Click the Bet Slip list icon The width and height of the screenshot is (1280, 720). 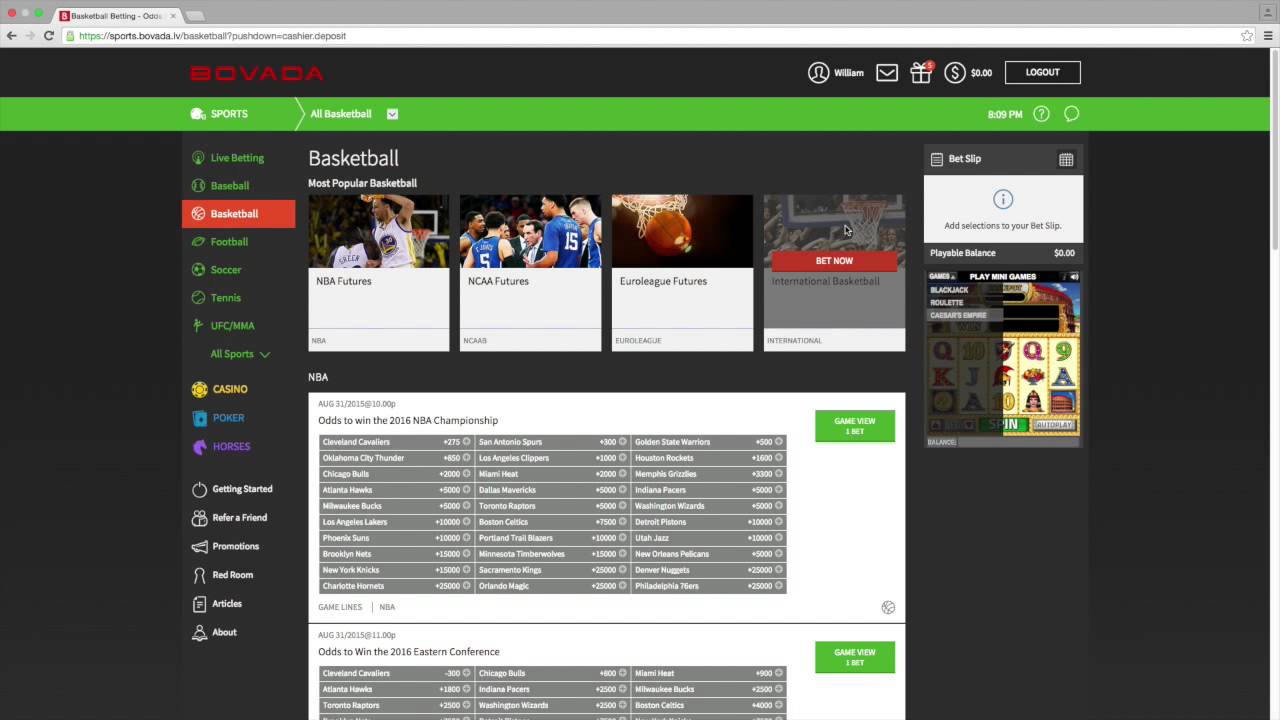[937, 159]
